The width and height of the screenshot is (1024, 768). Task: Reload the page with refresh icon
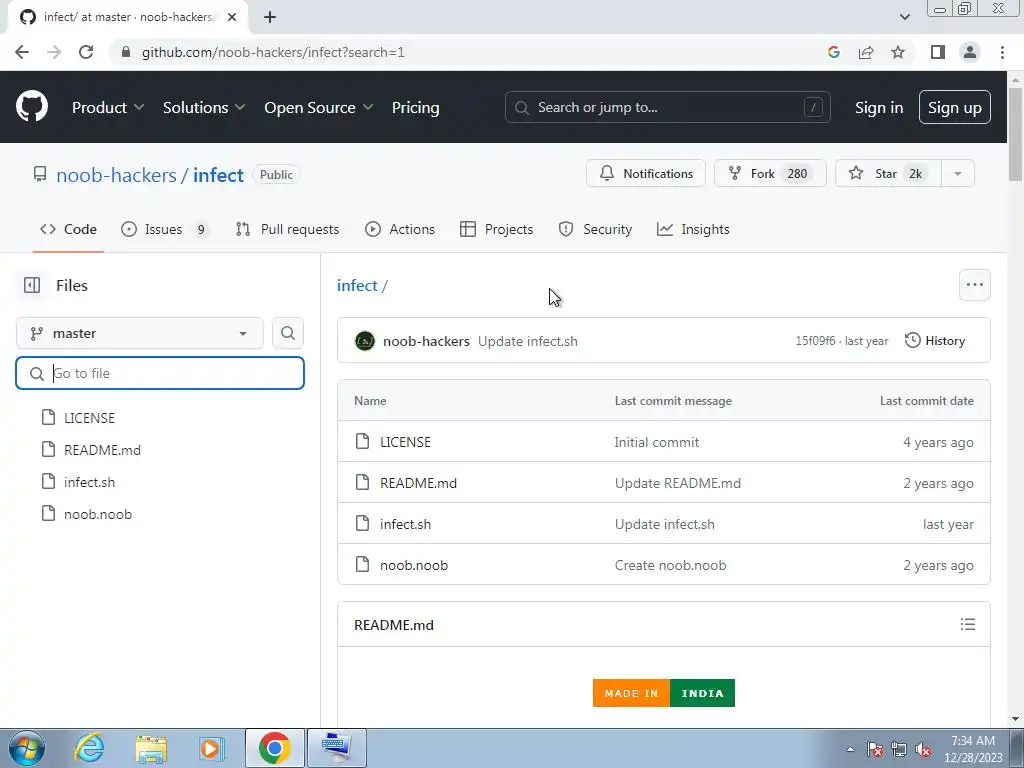coord(86,52)
